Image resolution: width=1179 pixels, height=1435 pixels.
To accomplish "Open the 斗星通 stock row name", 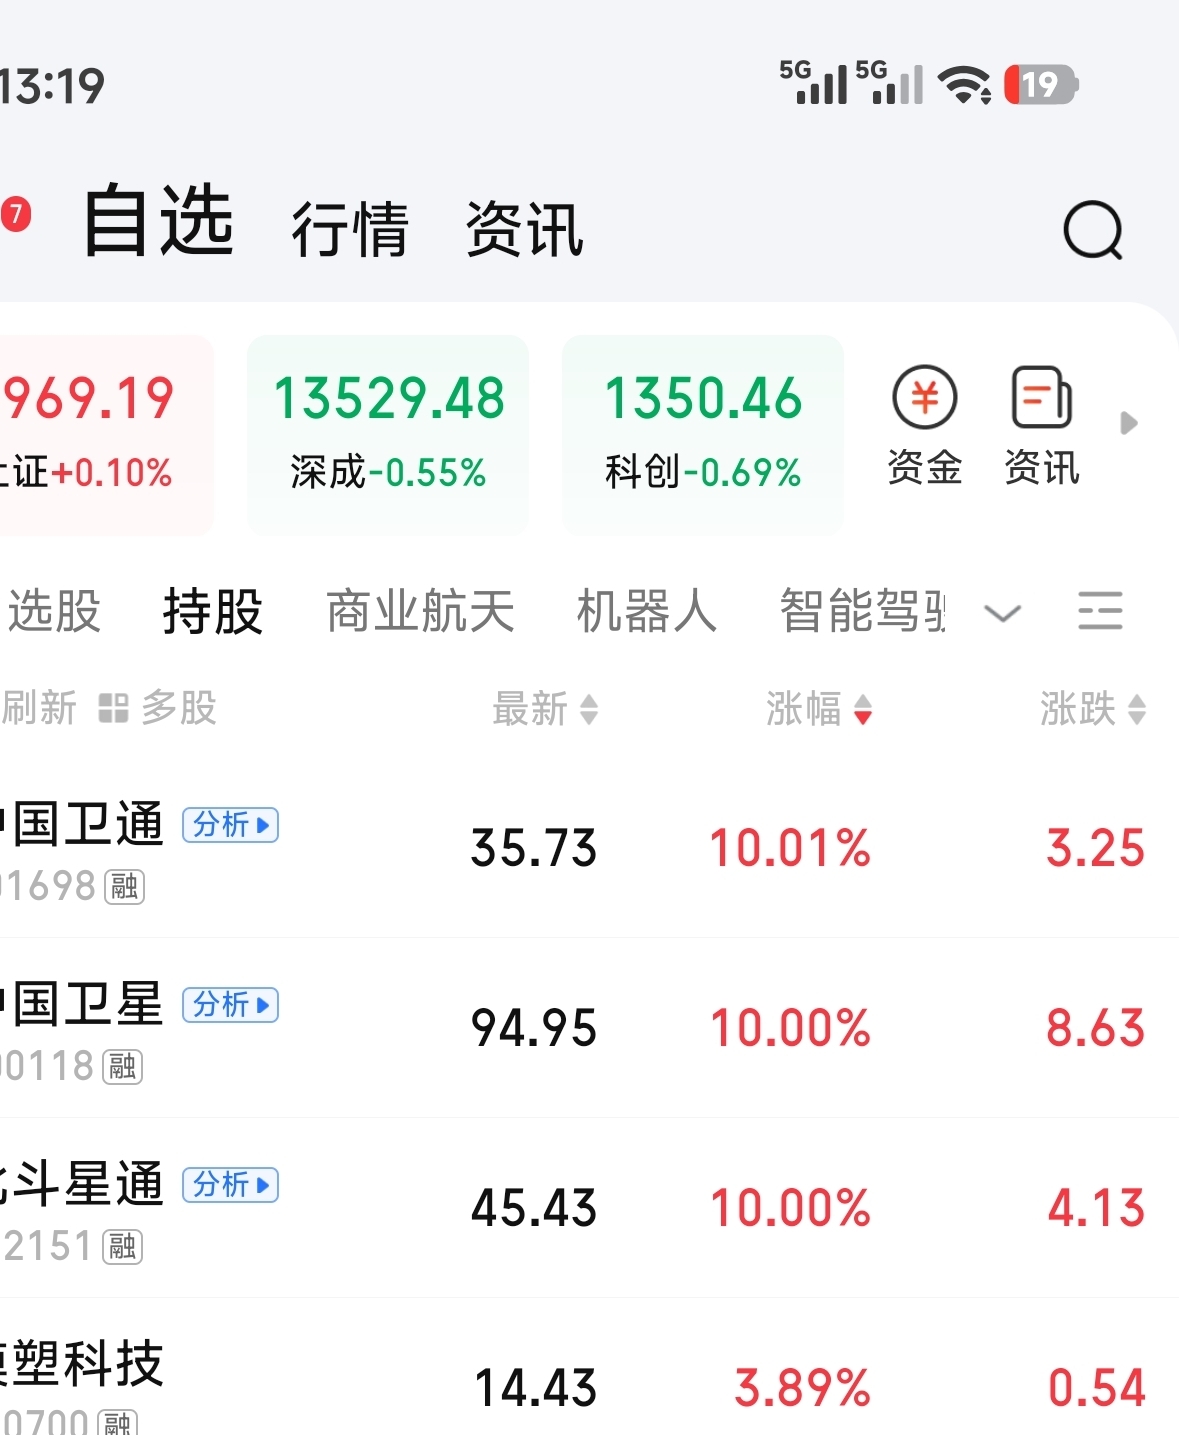I will coord(82,1184).
